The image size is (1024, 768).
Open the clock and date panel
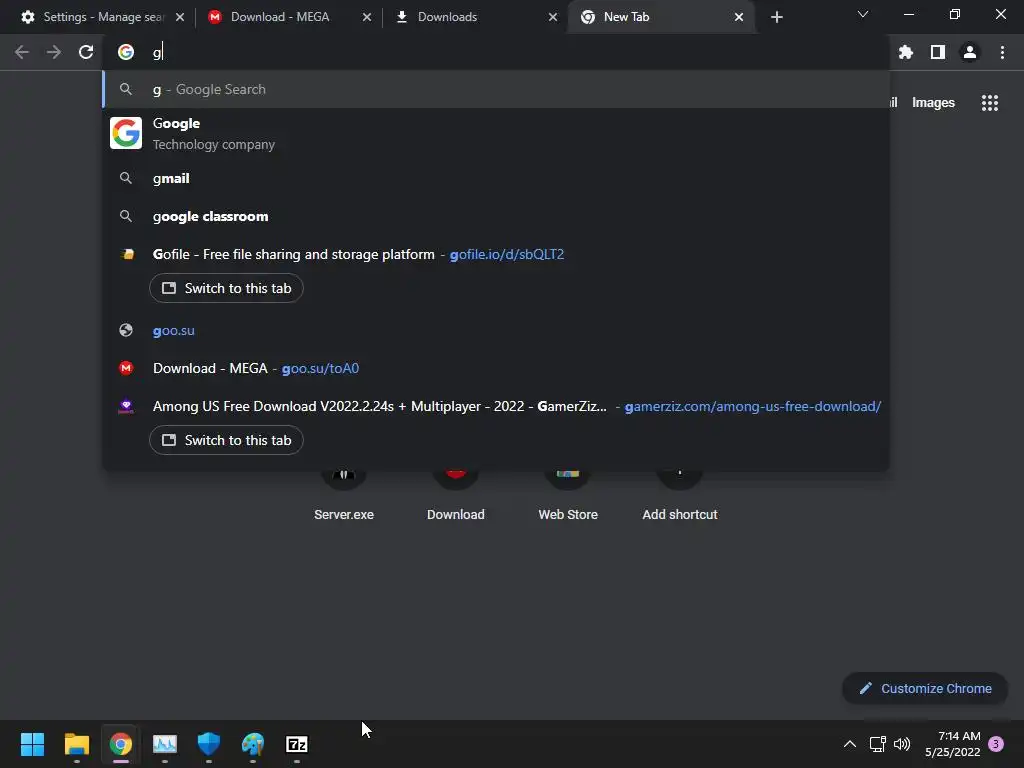click(x=953, y=744)
